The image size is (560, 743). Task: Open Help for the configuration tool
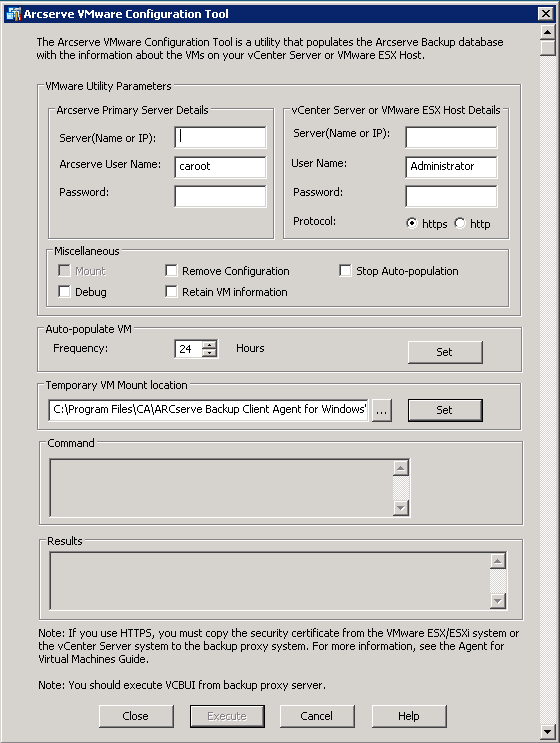409,716
